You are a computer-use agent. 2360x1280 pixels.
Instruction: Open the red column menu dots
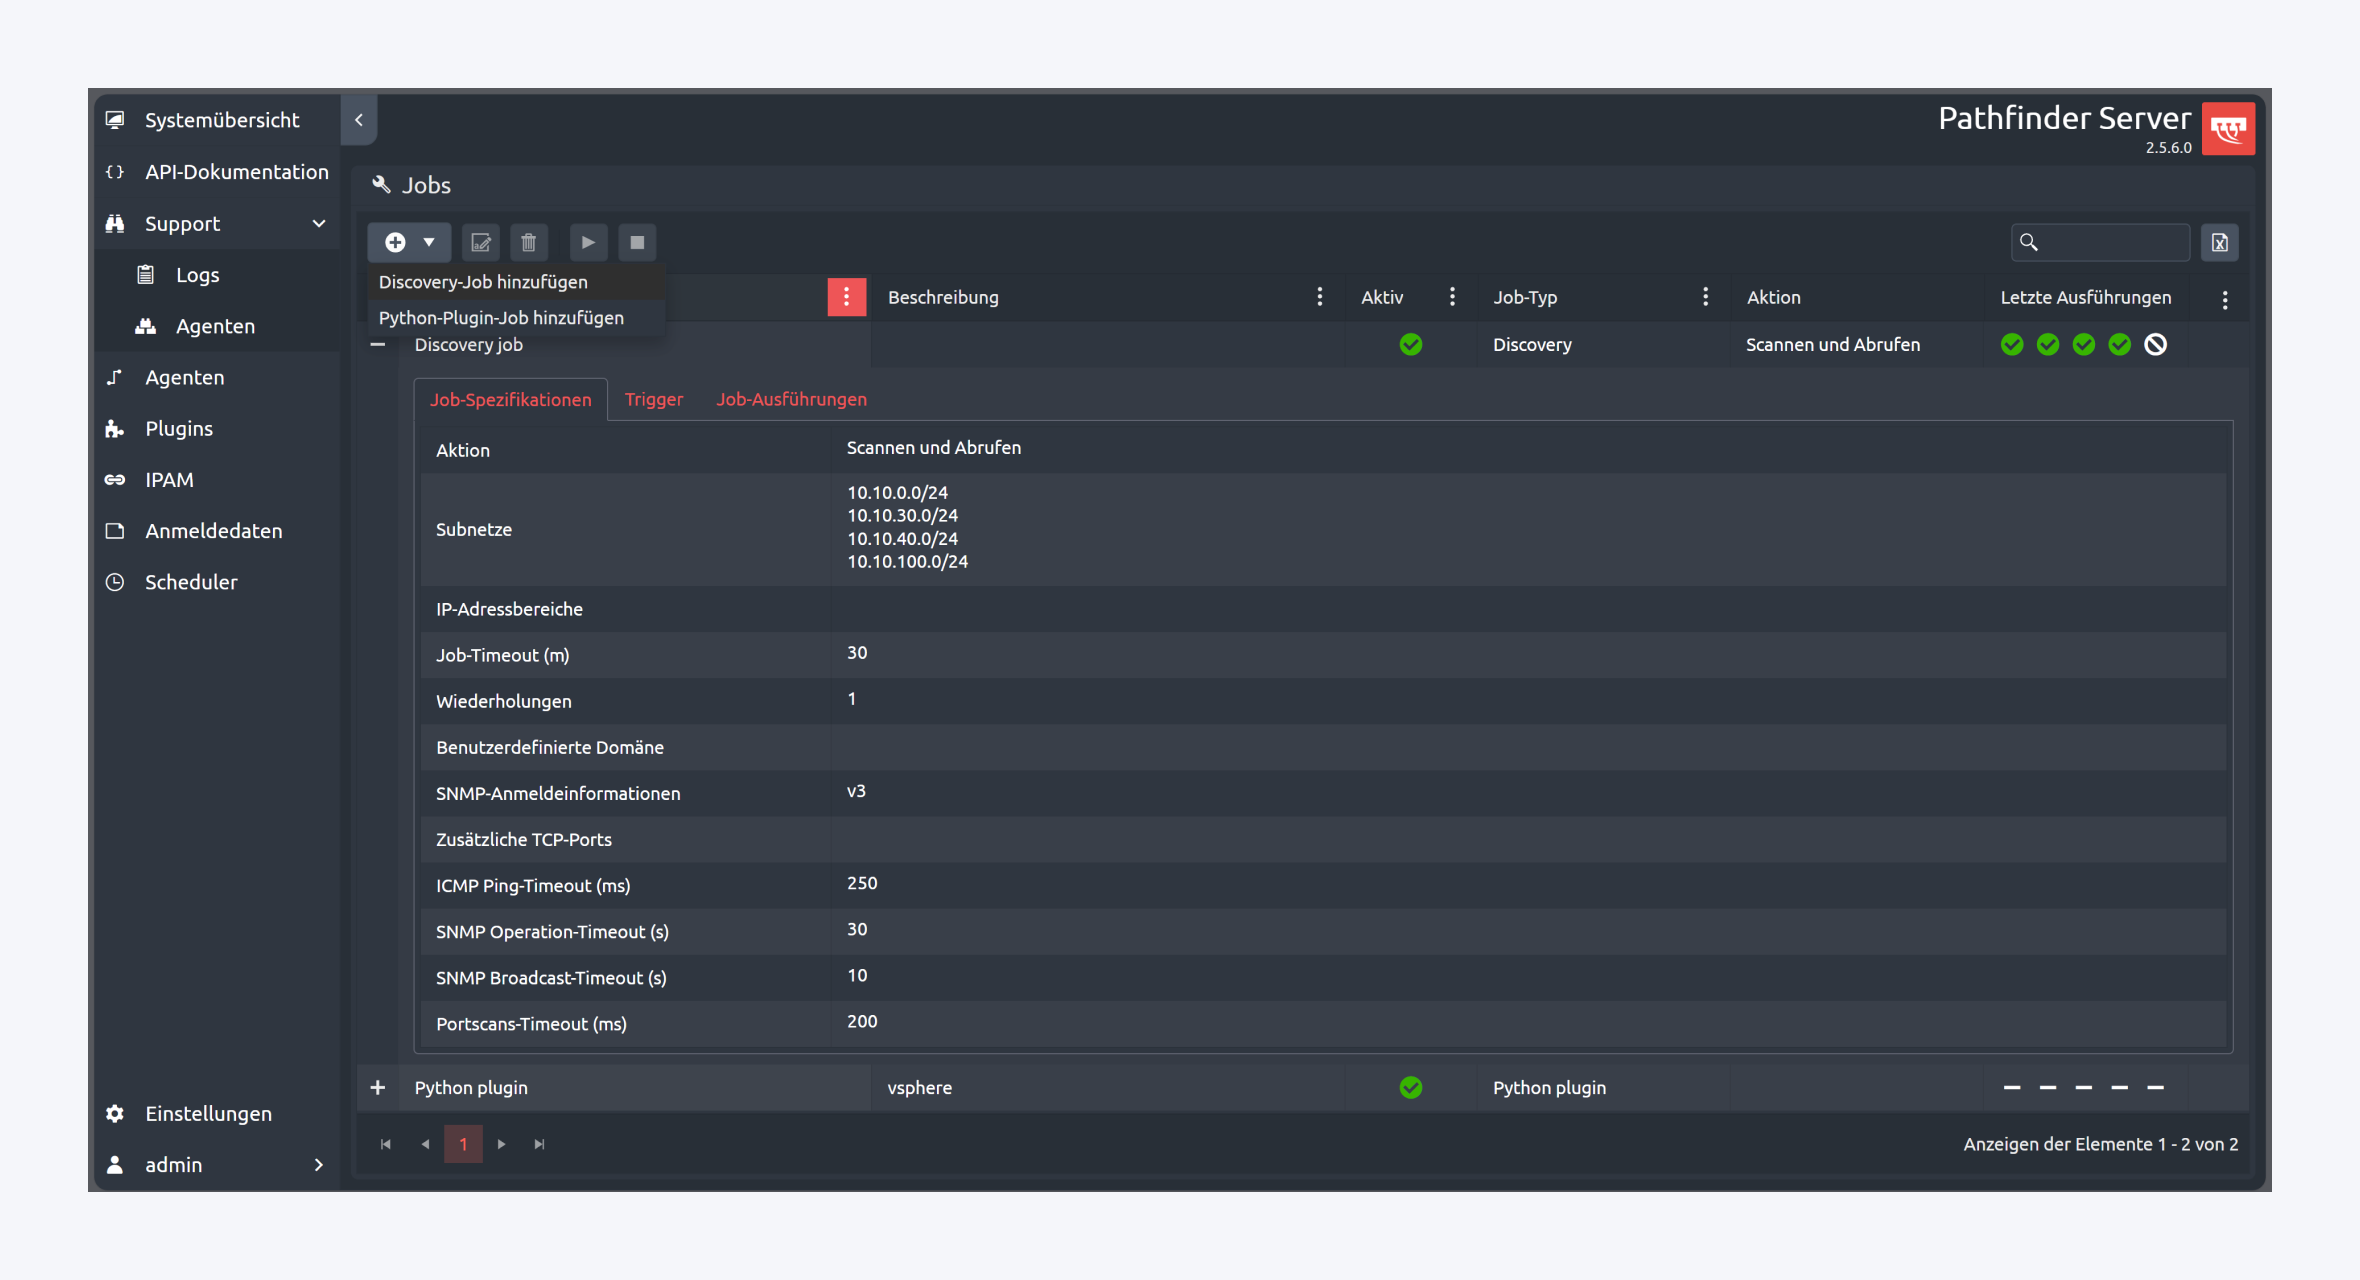(846, 297)
